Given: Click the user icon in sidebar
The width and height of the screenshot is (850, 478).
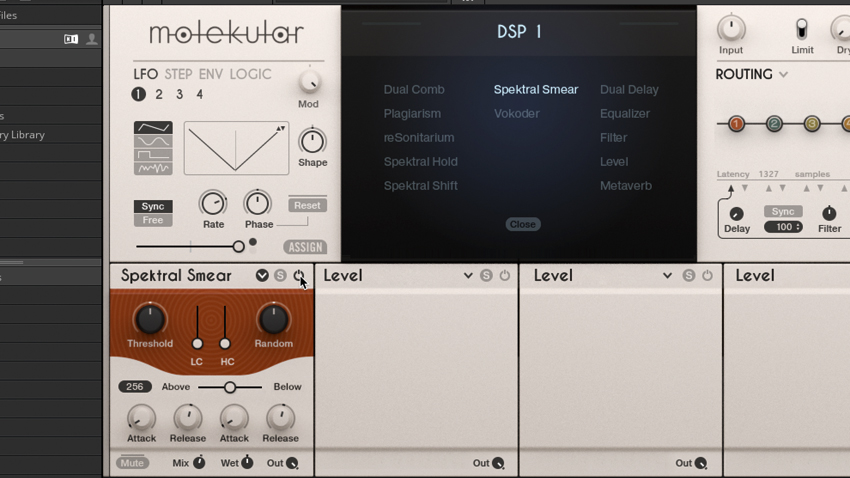Looking at the screenshot, I should (x=92, y=39).
